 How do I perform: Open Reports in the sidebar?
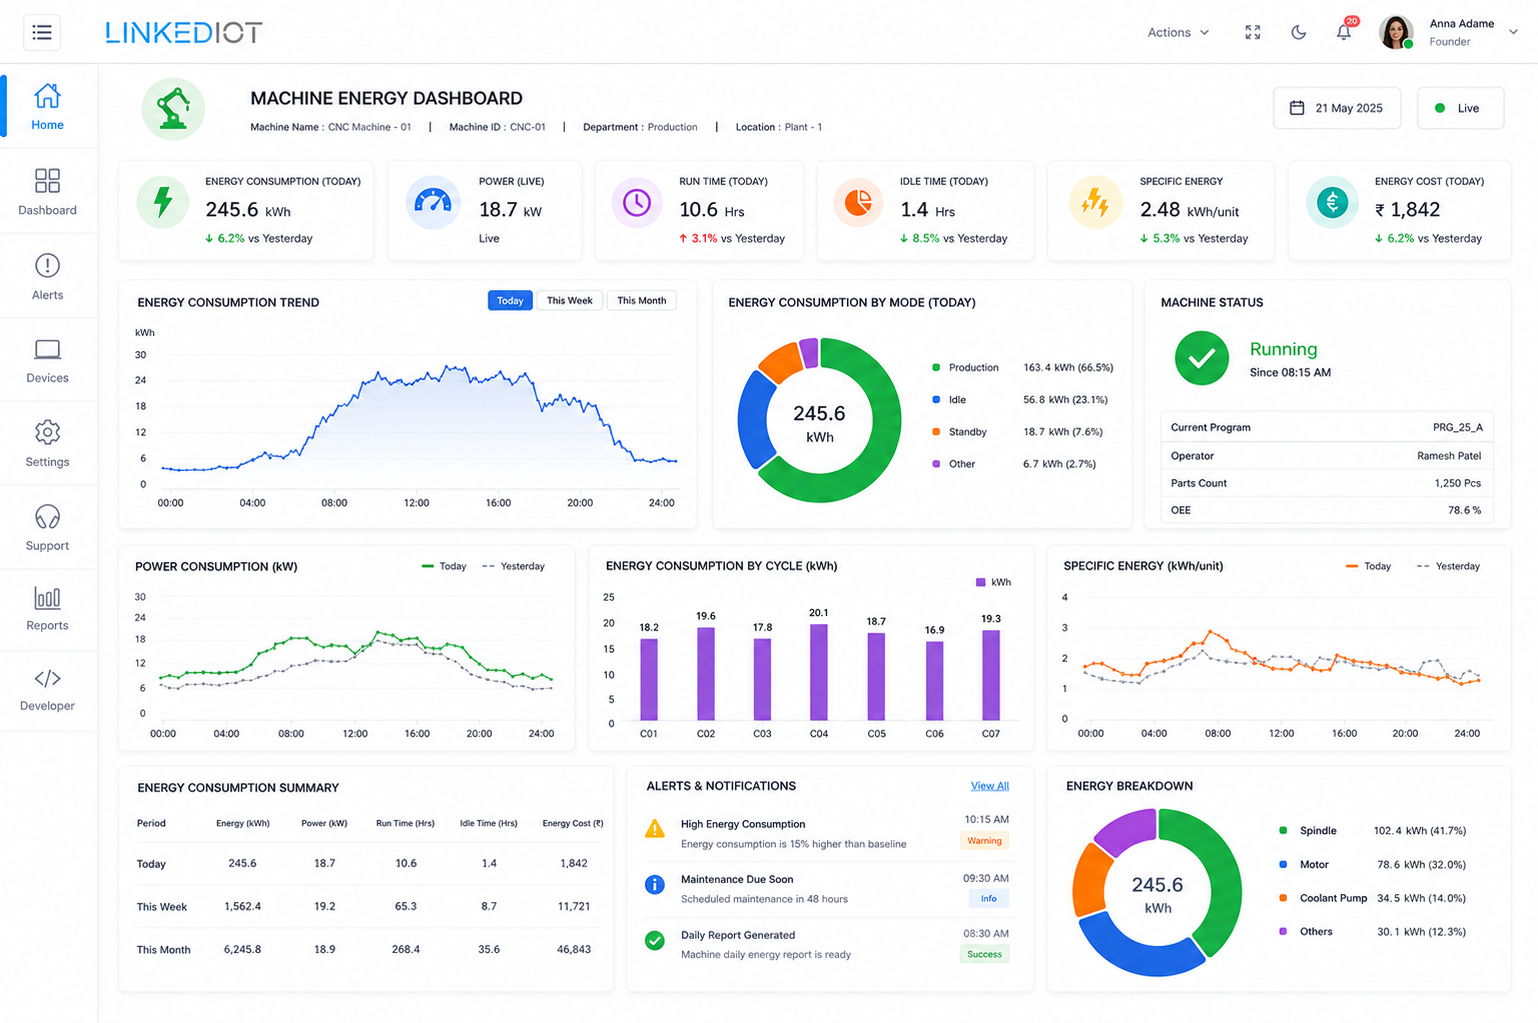click(47, 609)
